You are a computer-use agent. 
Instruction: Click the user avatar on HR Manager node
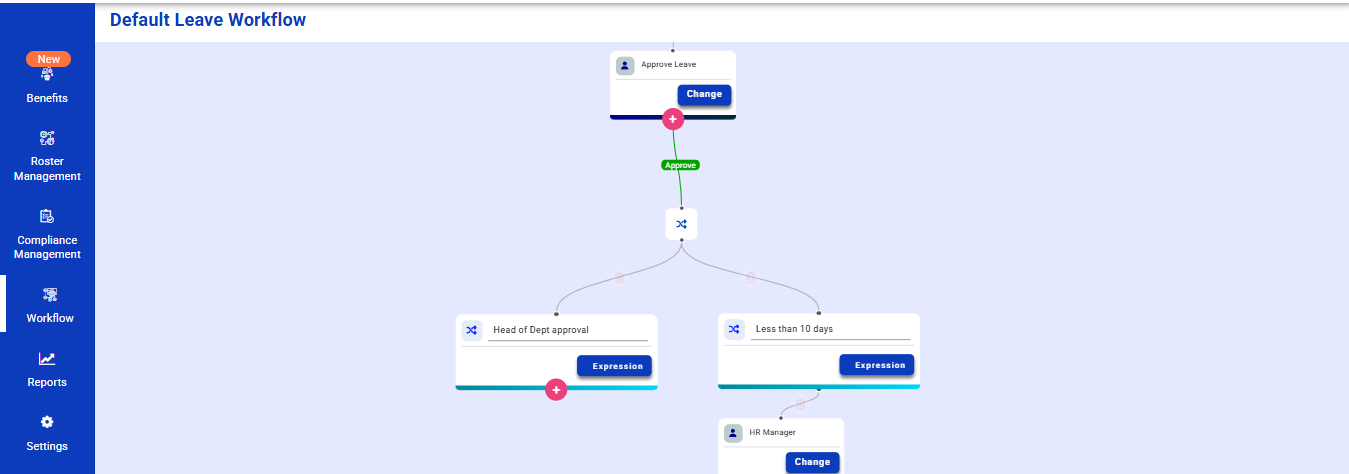click(733, 433)
